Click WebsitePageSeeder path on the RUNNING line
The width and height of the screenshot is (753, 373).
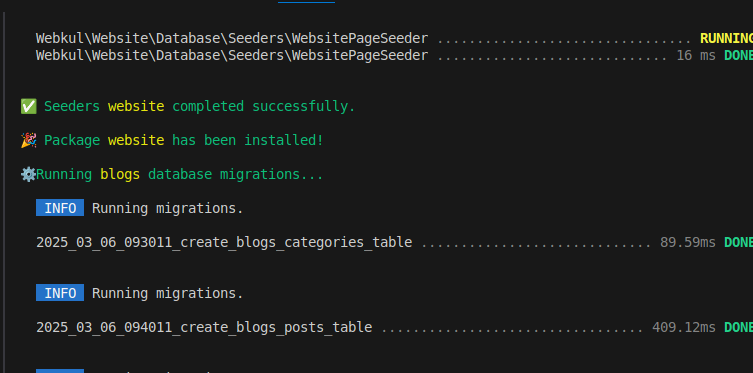(232, 38)
